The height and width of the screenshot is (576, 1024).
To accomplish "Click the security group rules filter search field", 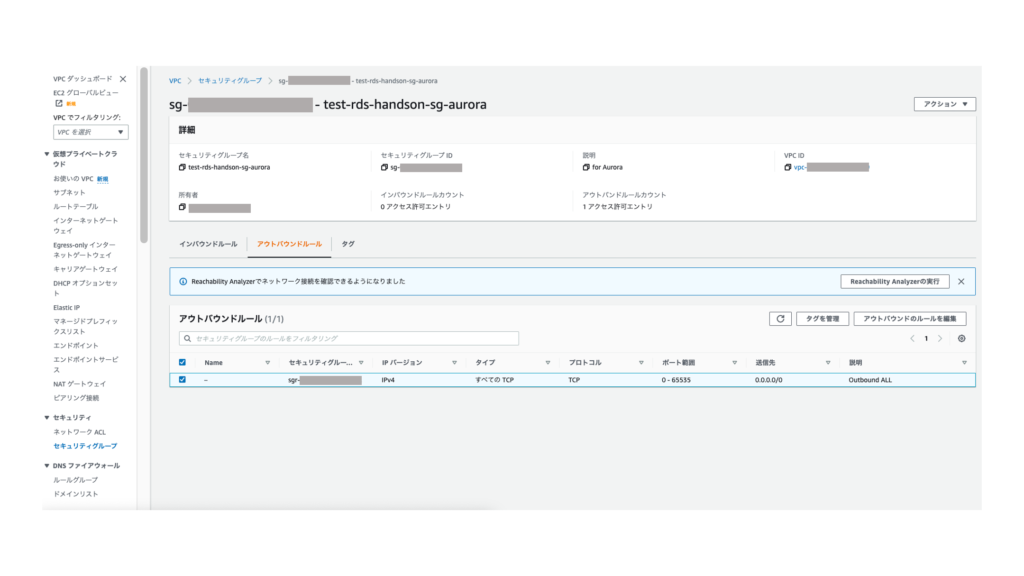I will pos(348,339).
